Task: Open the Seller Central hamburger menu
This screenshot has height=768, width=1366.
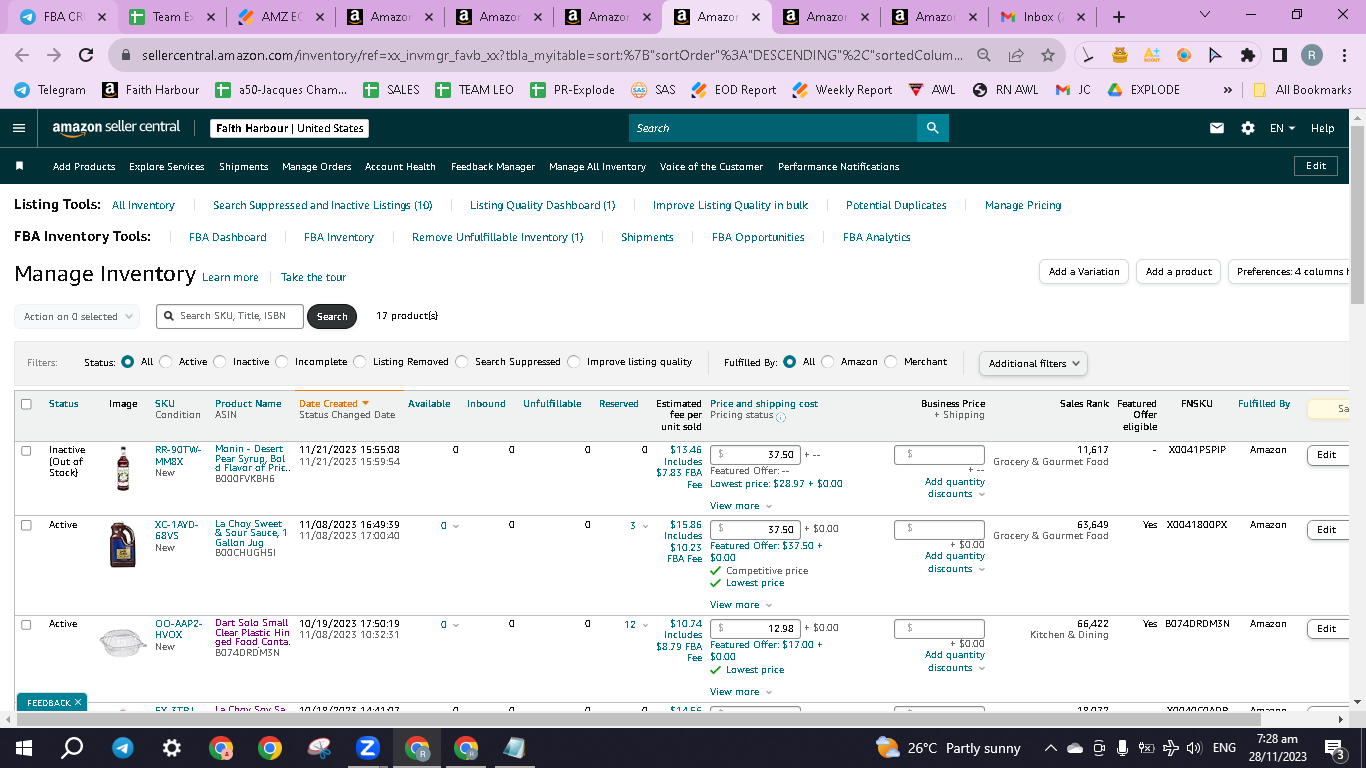Action: (x=18, y=128)
